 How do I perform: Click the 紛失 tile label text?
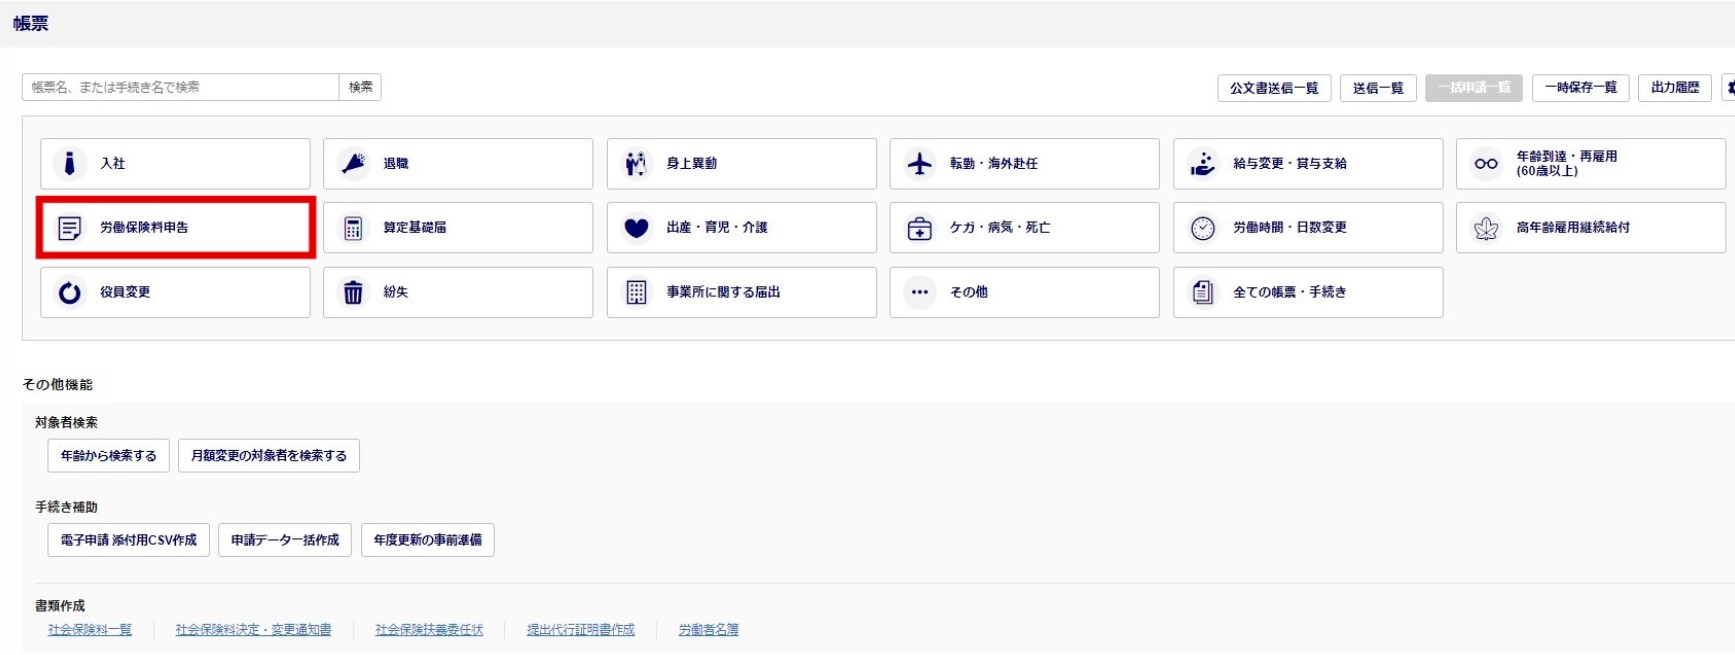(x=396, y=292)
